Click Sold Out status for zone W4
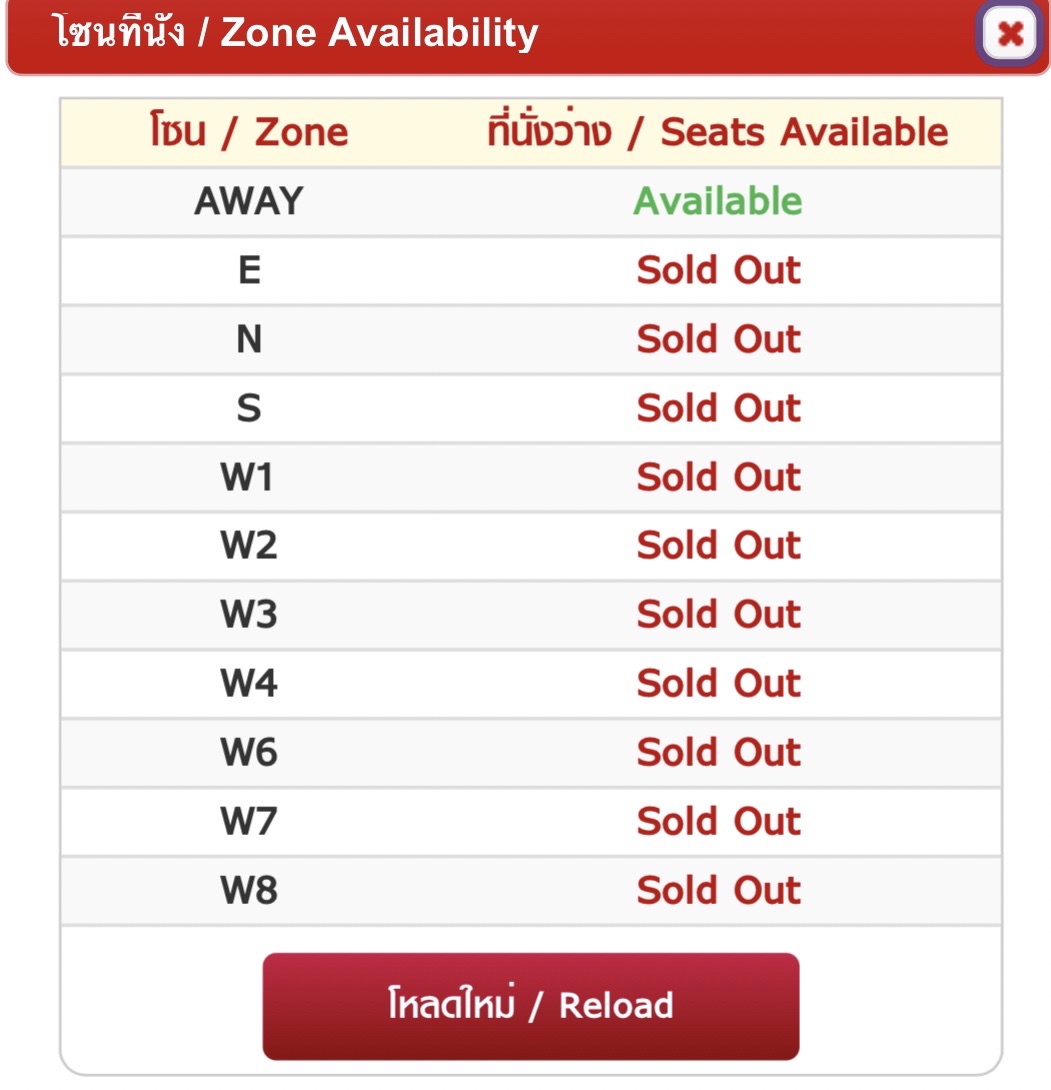 (719, 683)
